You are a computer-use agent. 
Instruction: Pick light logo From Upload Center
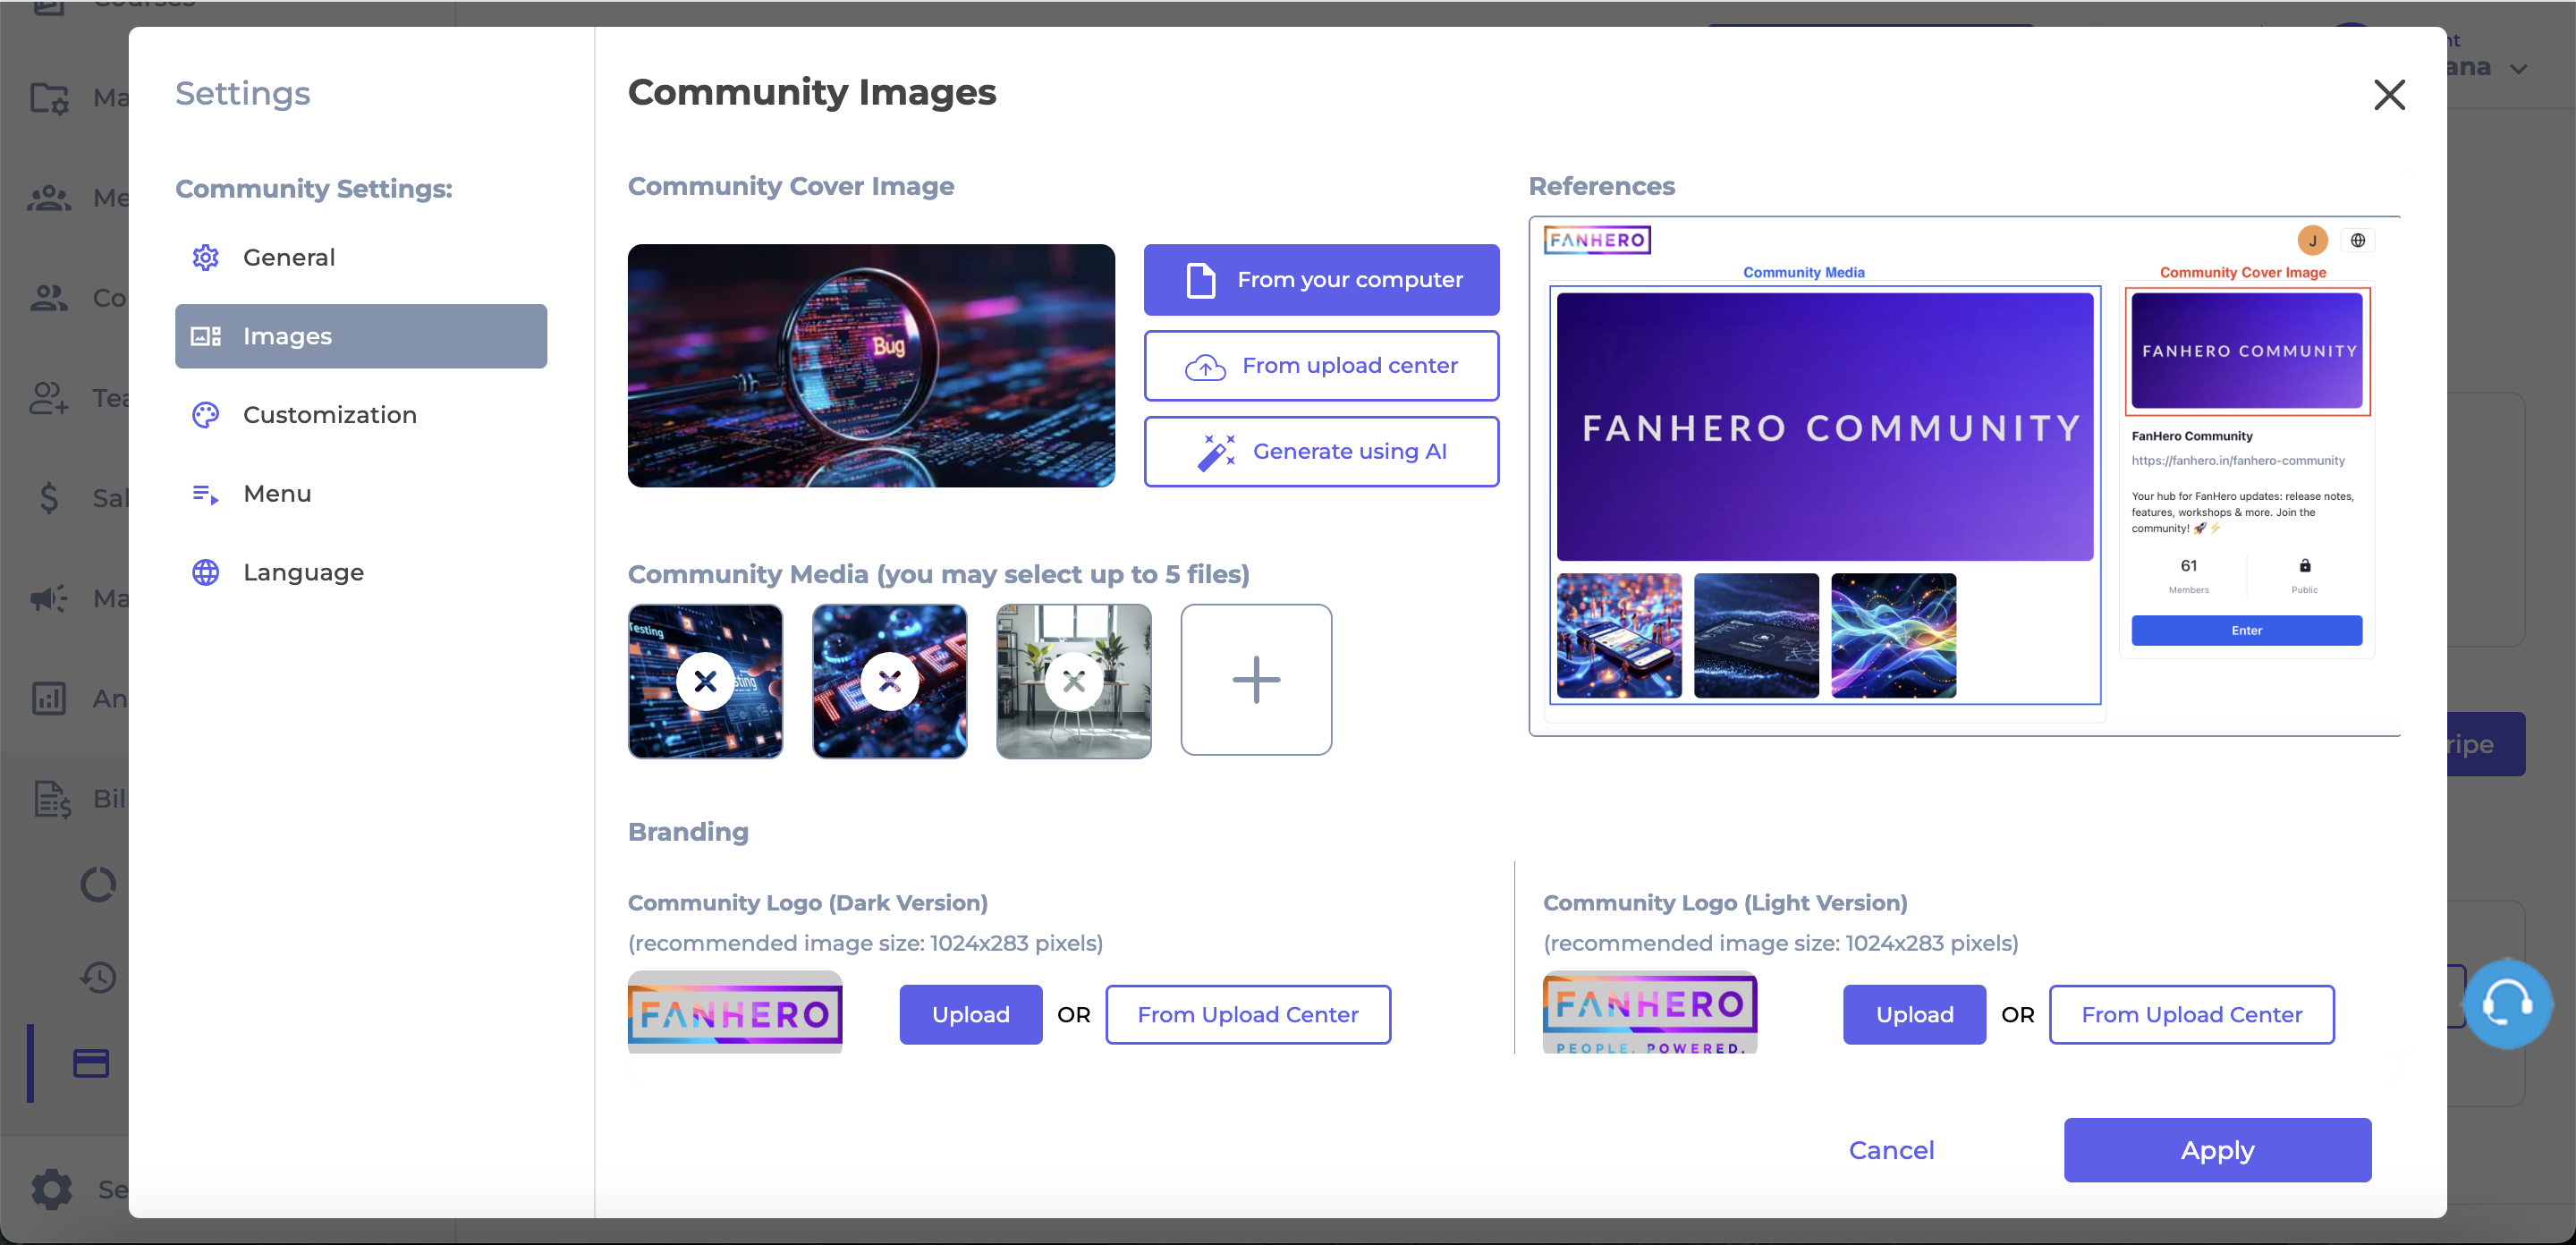[2191, 1014]
